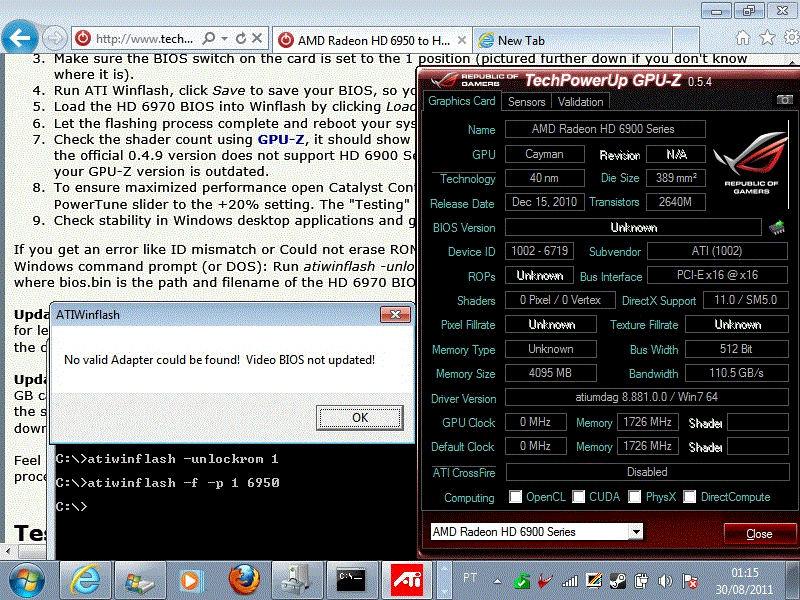Image resolution: width=800 pixels, height=600 pixels.
Task: Click the GPU-Z Name field value
Action: [x=605, y=129]
